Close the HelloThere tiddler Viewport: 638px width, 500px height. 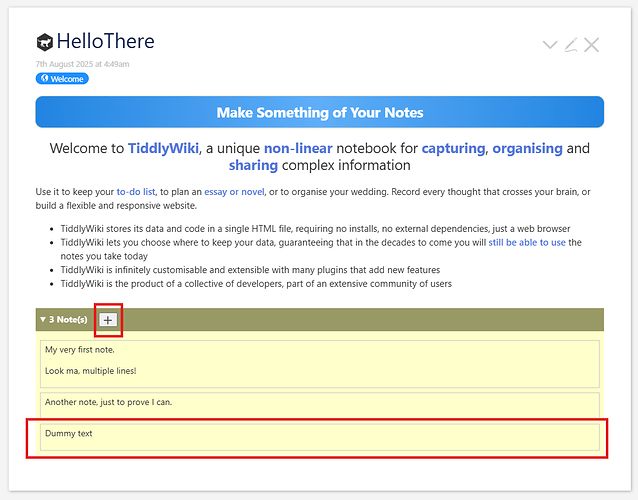point(592,45)
